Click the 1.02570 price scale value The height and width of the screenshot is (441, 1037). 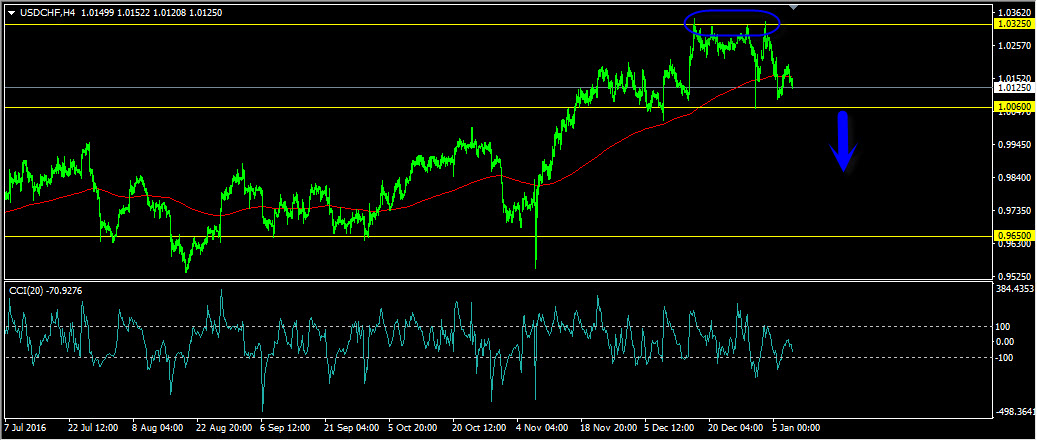pos(1014,46)
